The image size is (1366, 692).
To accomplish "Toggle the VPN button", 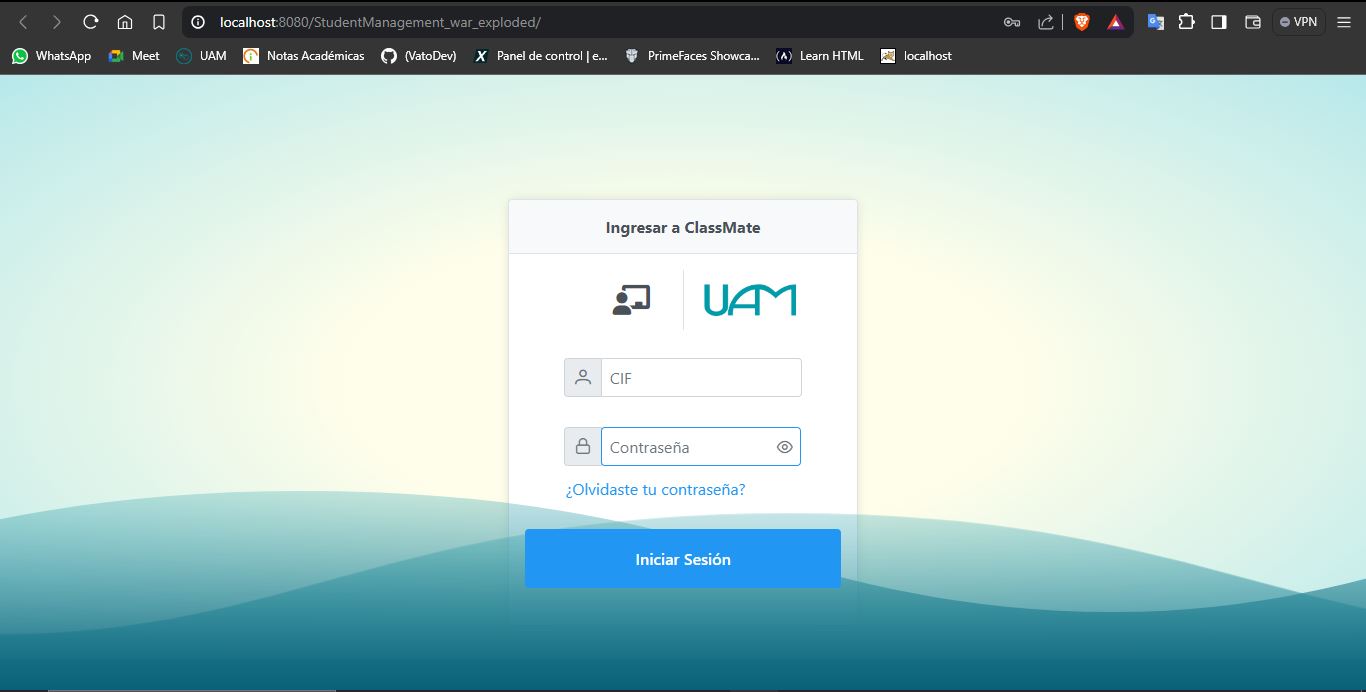I will 1298,22.
